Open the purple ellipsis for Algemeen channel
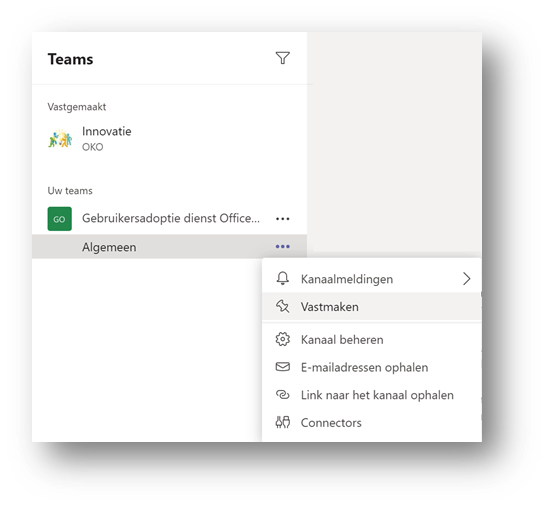 282,247
